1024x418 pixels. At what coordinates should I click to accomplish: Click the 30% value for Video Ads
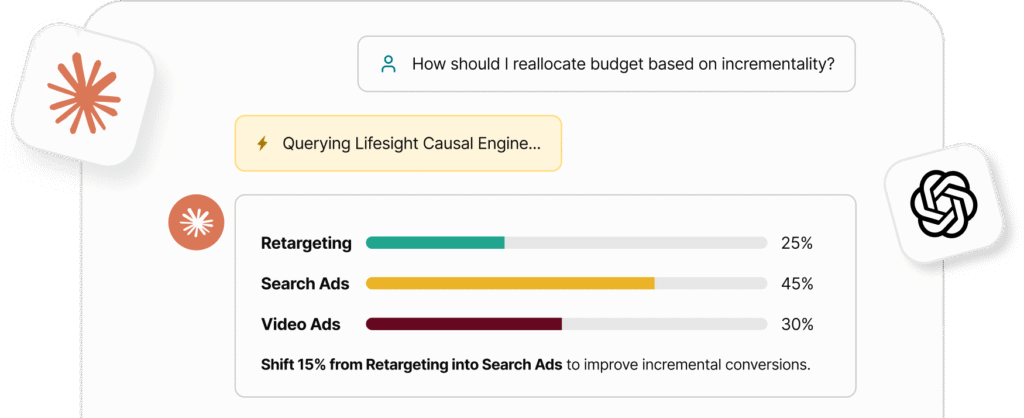pos(797,324)
